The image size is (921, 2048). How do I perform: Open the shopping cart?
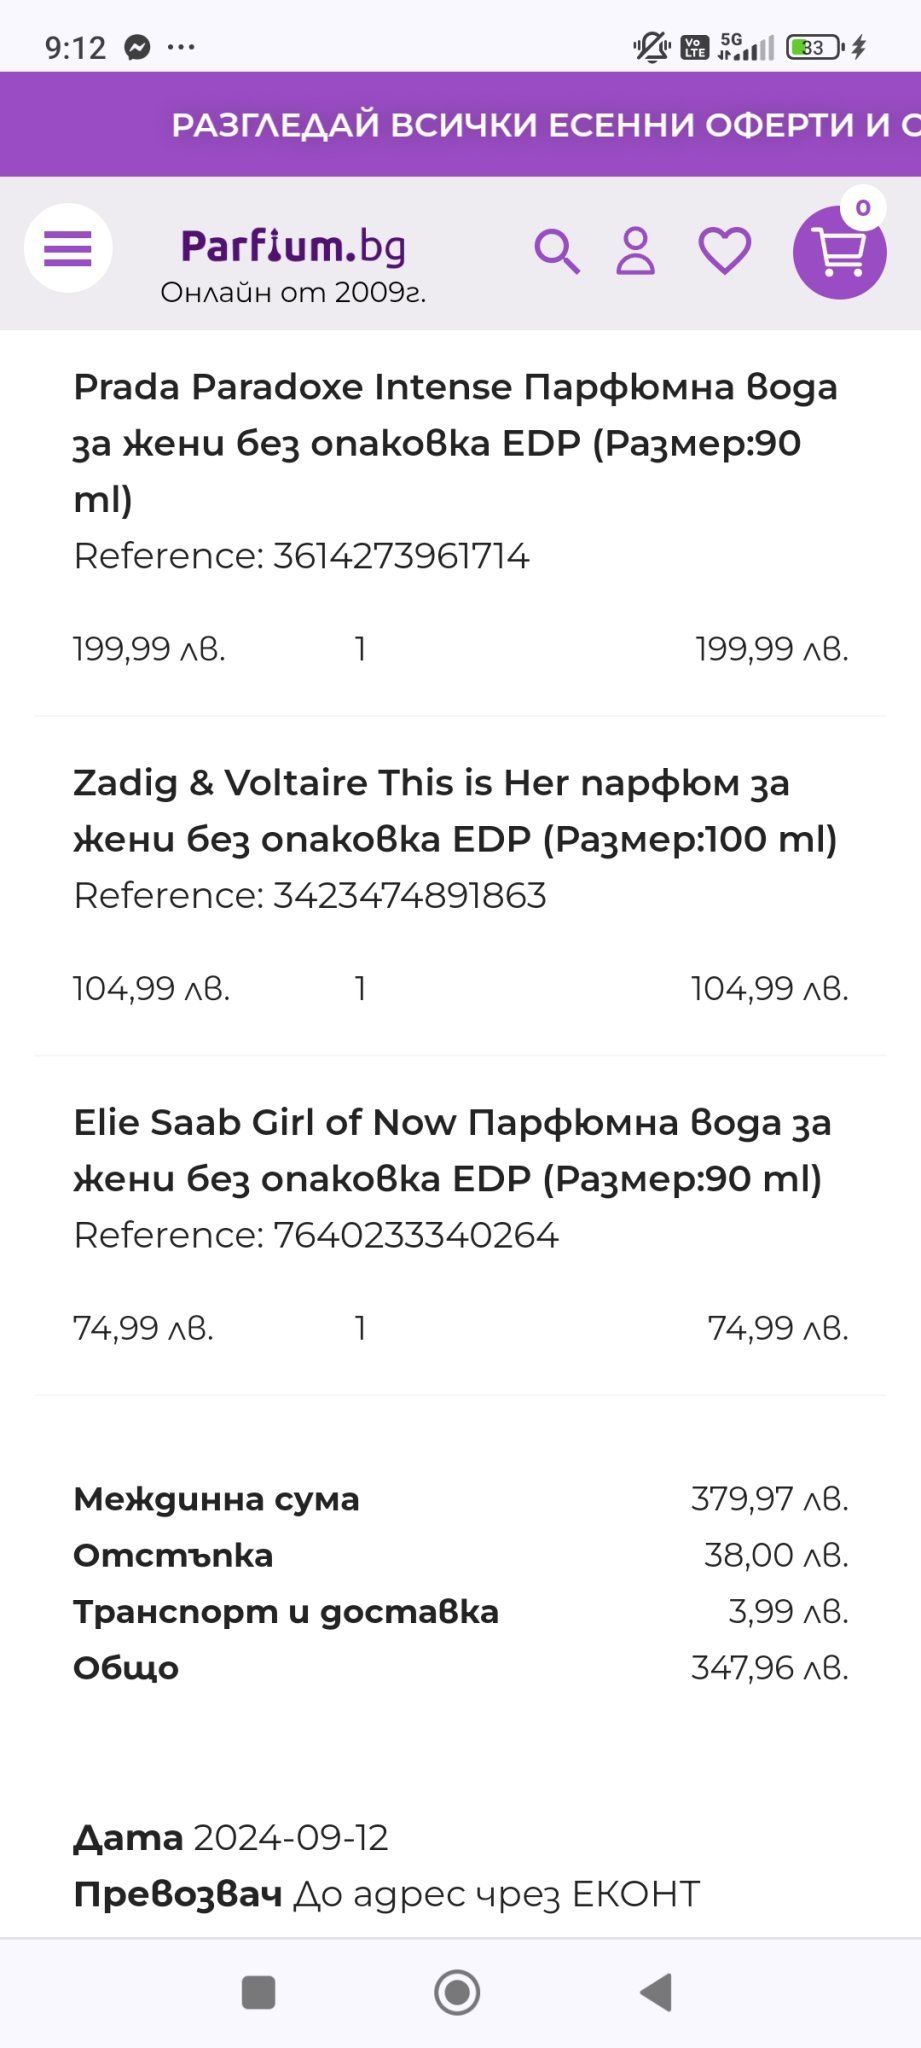click(x=839, y=254)
